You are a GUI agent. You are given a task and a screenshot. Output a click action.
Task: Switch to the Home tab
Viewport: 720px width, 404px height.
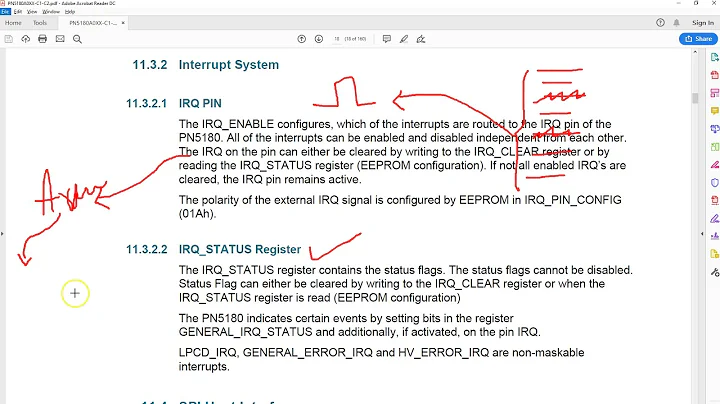pos(13,22)
